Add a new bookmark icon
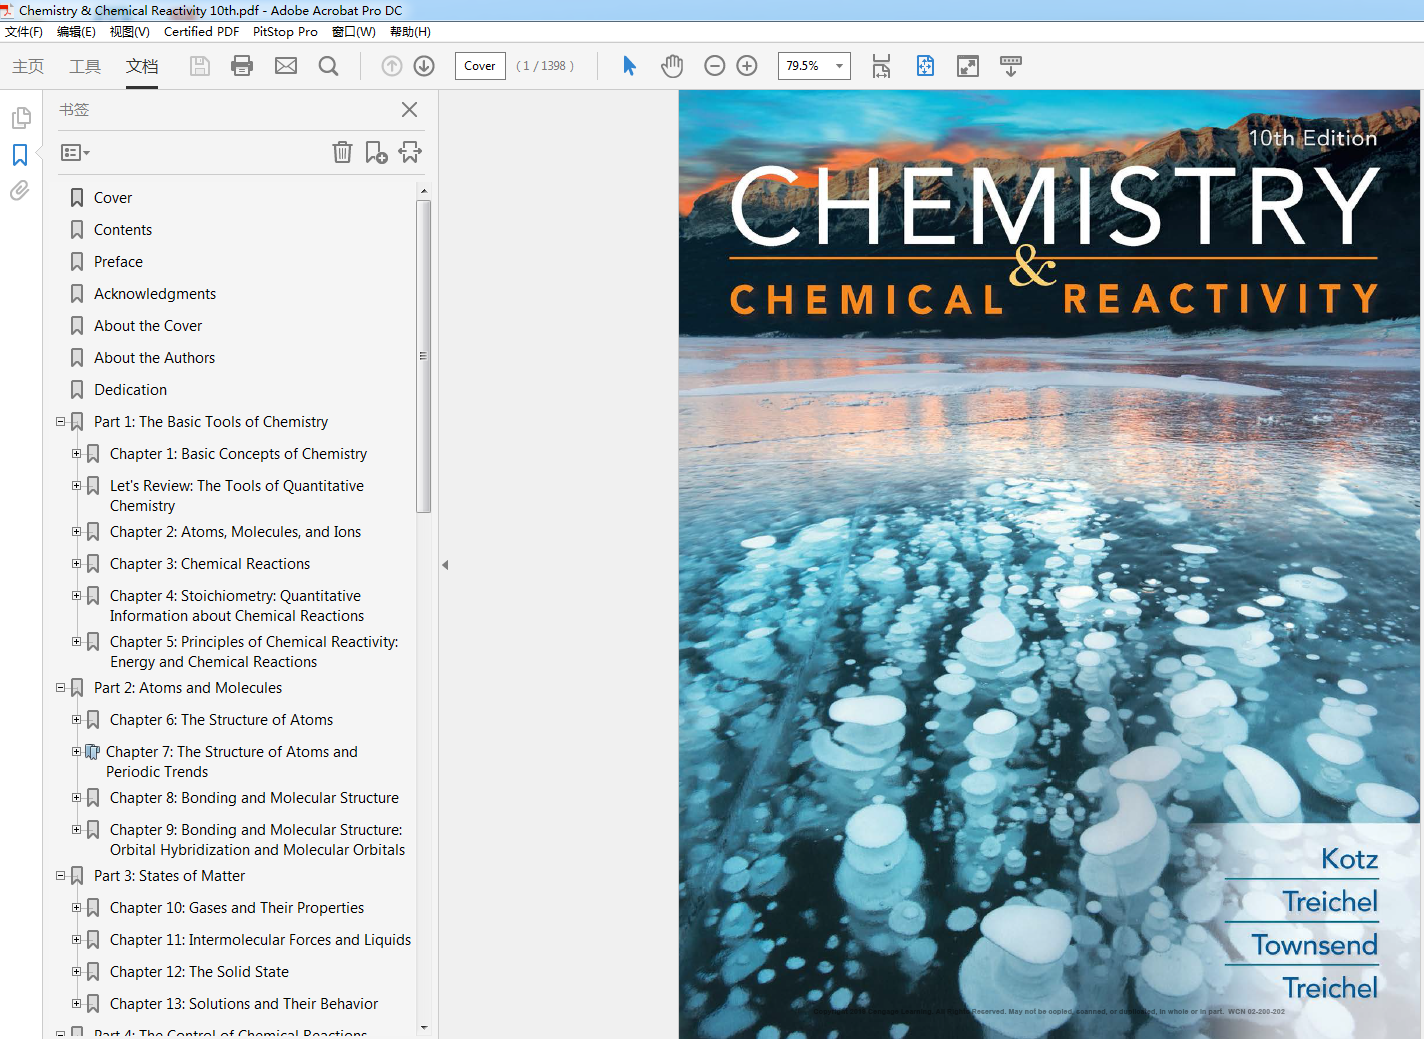Viewport: 1424px width, 1039px height. (376, 152)
